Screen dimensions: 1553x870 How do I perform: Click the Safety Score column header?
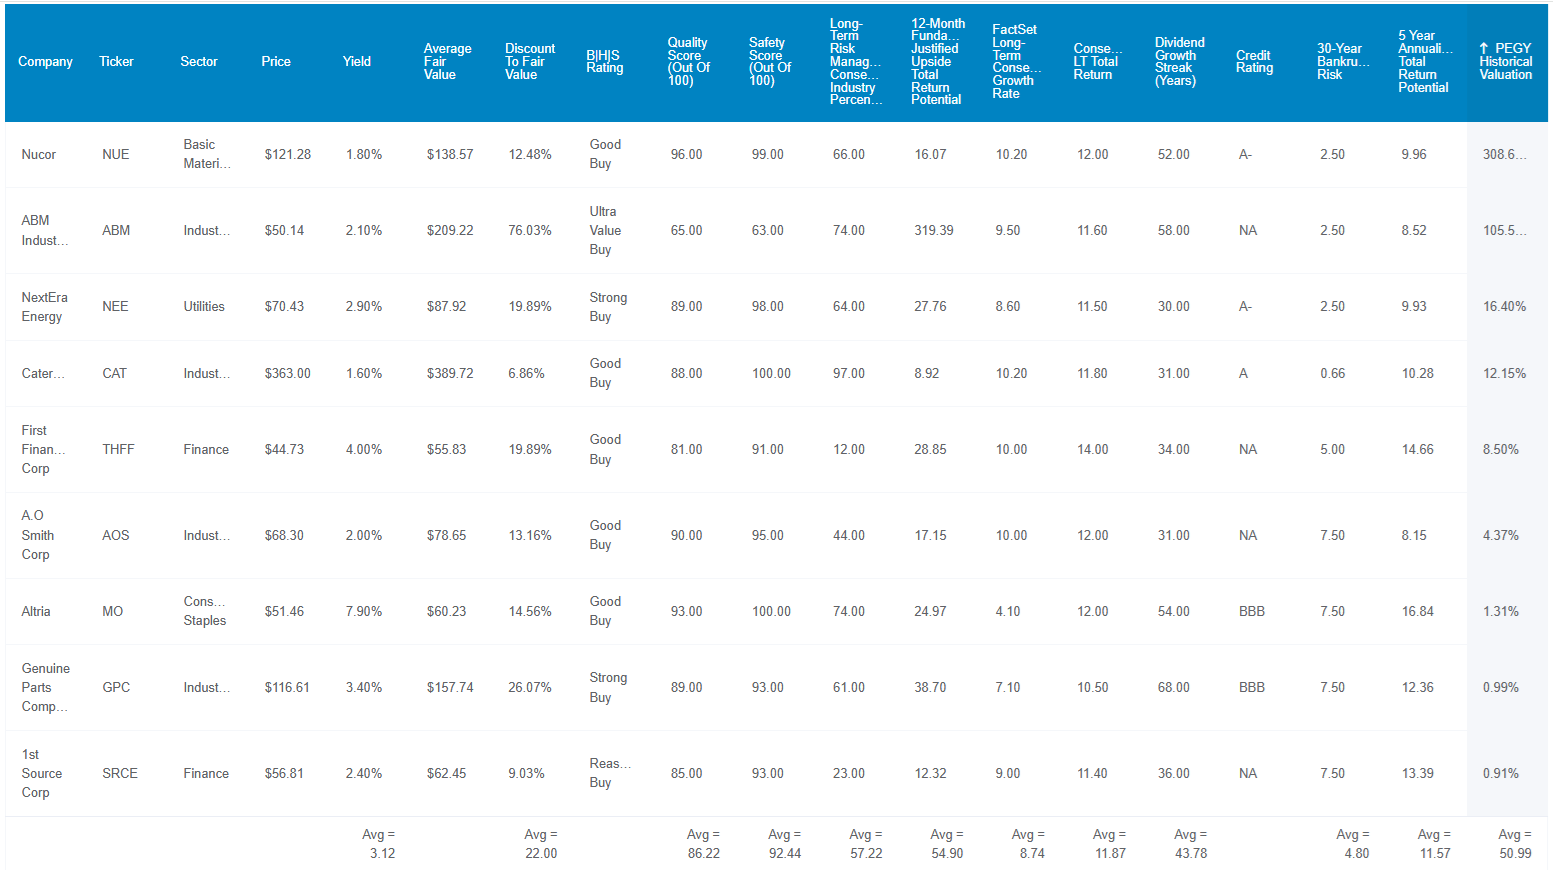[769, 62]
